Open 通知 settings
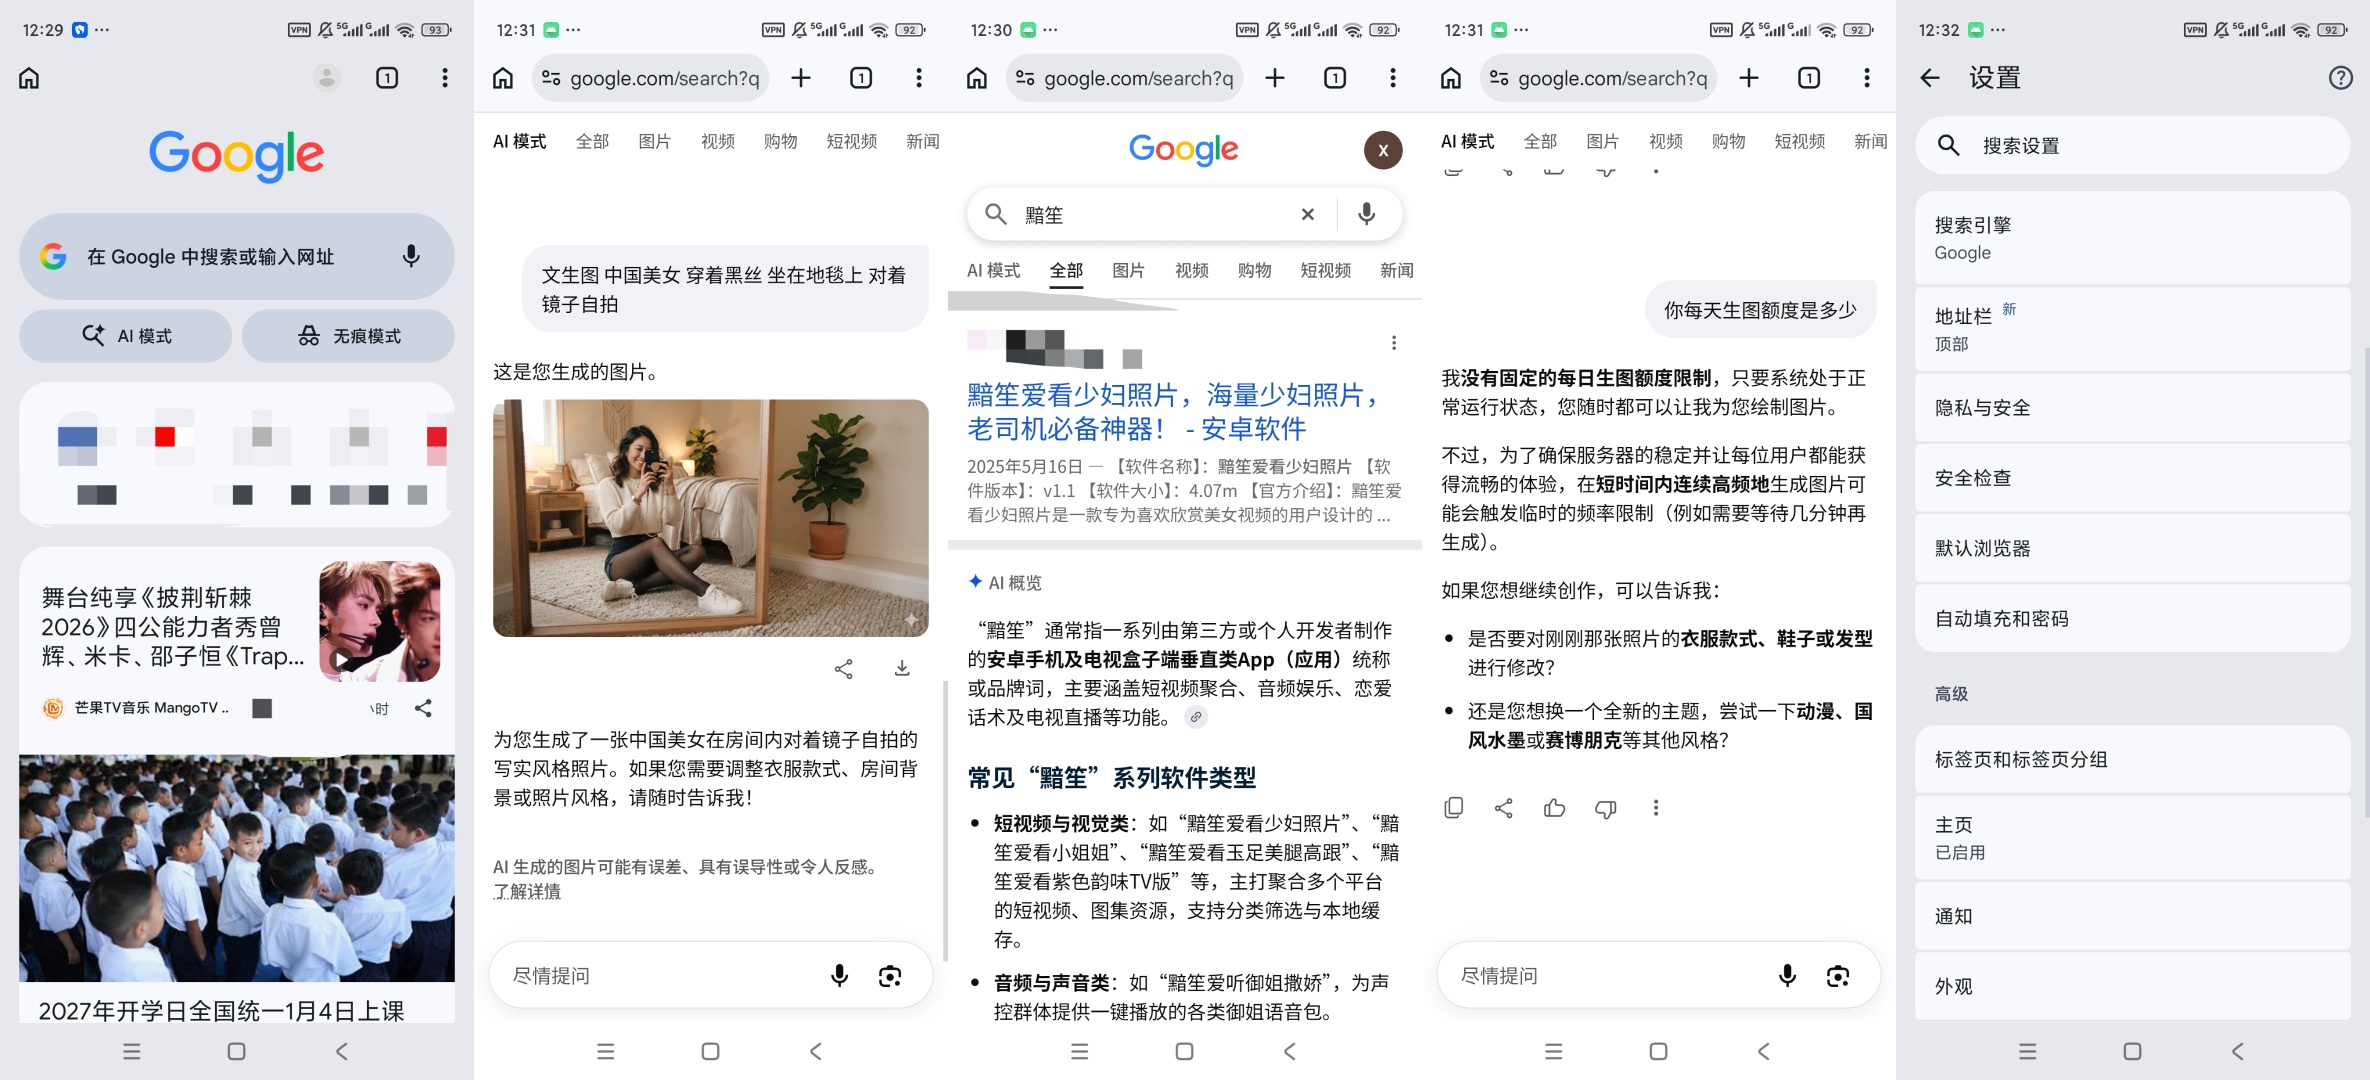The width and height of the screenshot is (2370, 1080). pos(2132,916)
